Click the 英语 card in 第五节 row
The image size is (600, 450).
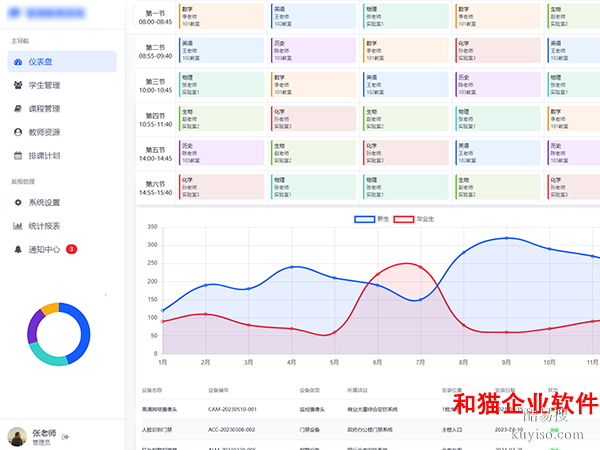[498, 153]
